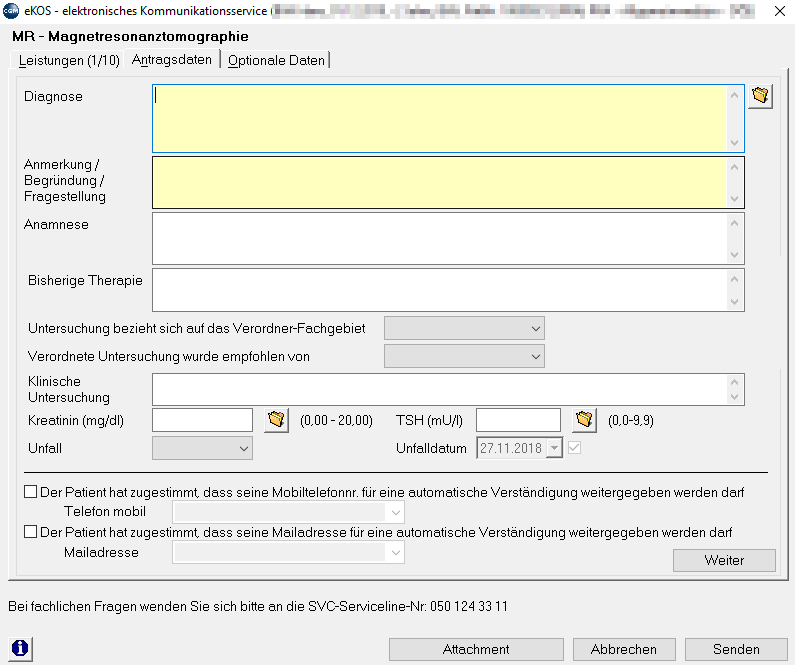Click the Unfalldatum date 27.11.2018
Image resolution: width=795 pixels, height=665 pixels.
tap(511, 448)
